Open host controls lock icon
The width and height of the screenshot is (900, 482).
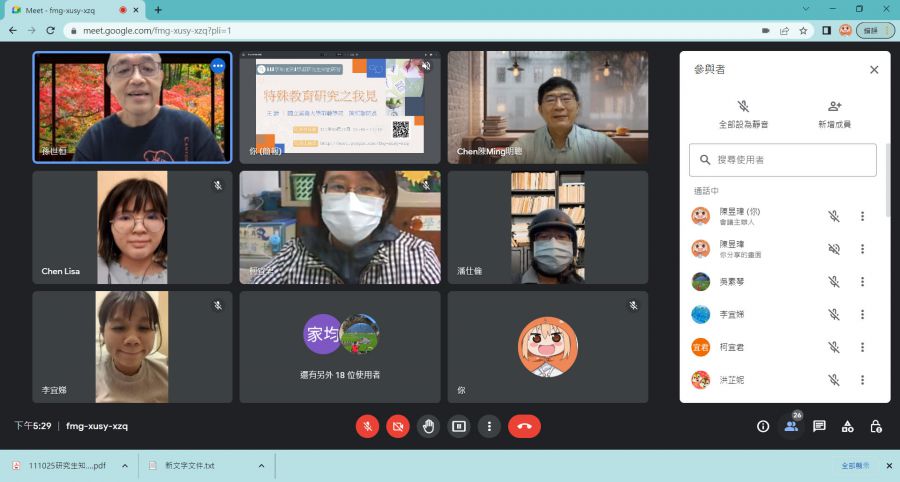point(875,426)
